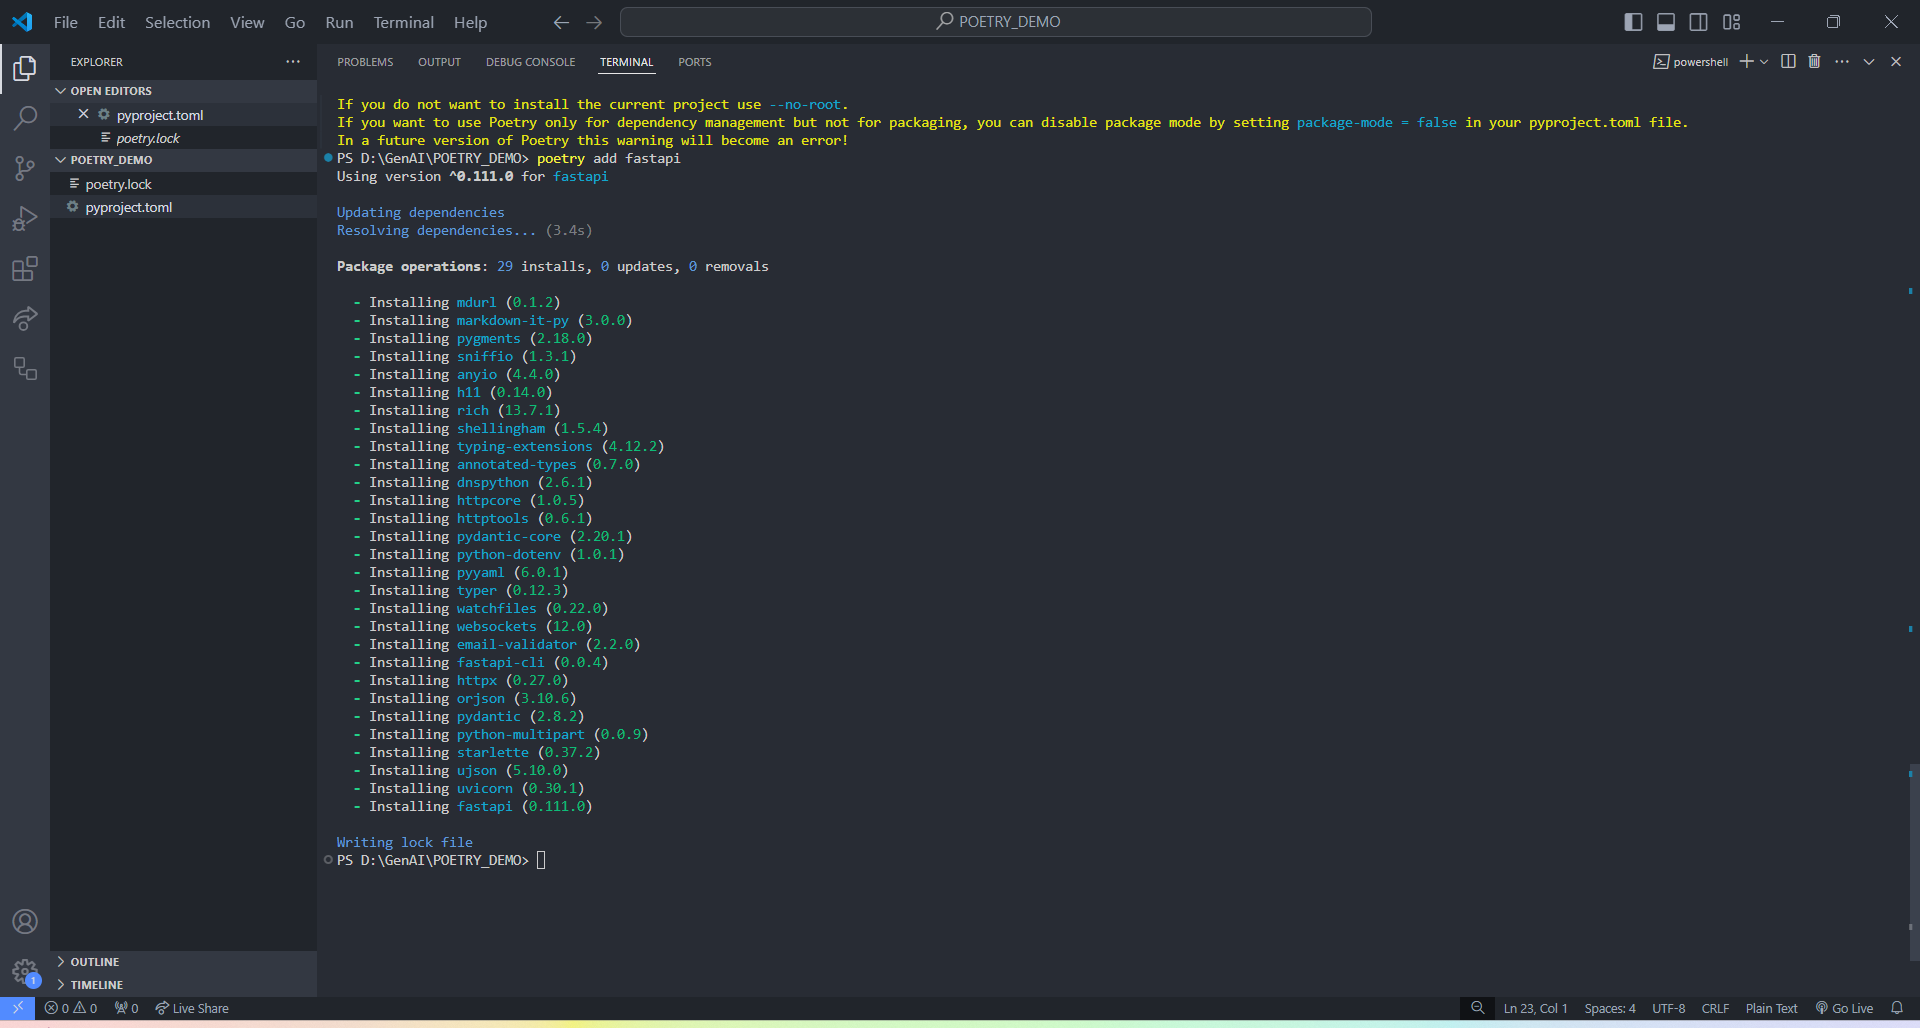Open Source Control view
This screenshot has width=1920, height=1028.
coord(25,168)
